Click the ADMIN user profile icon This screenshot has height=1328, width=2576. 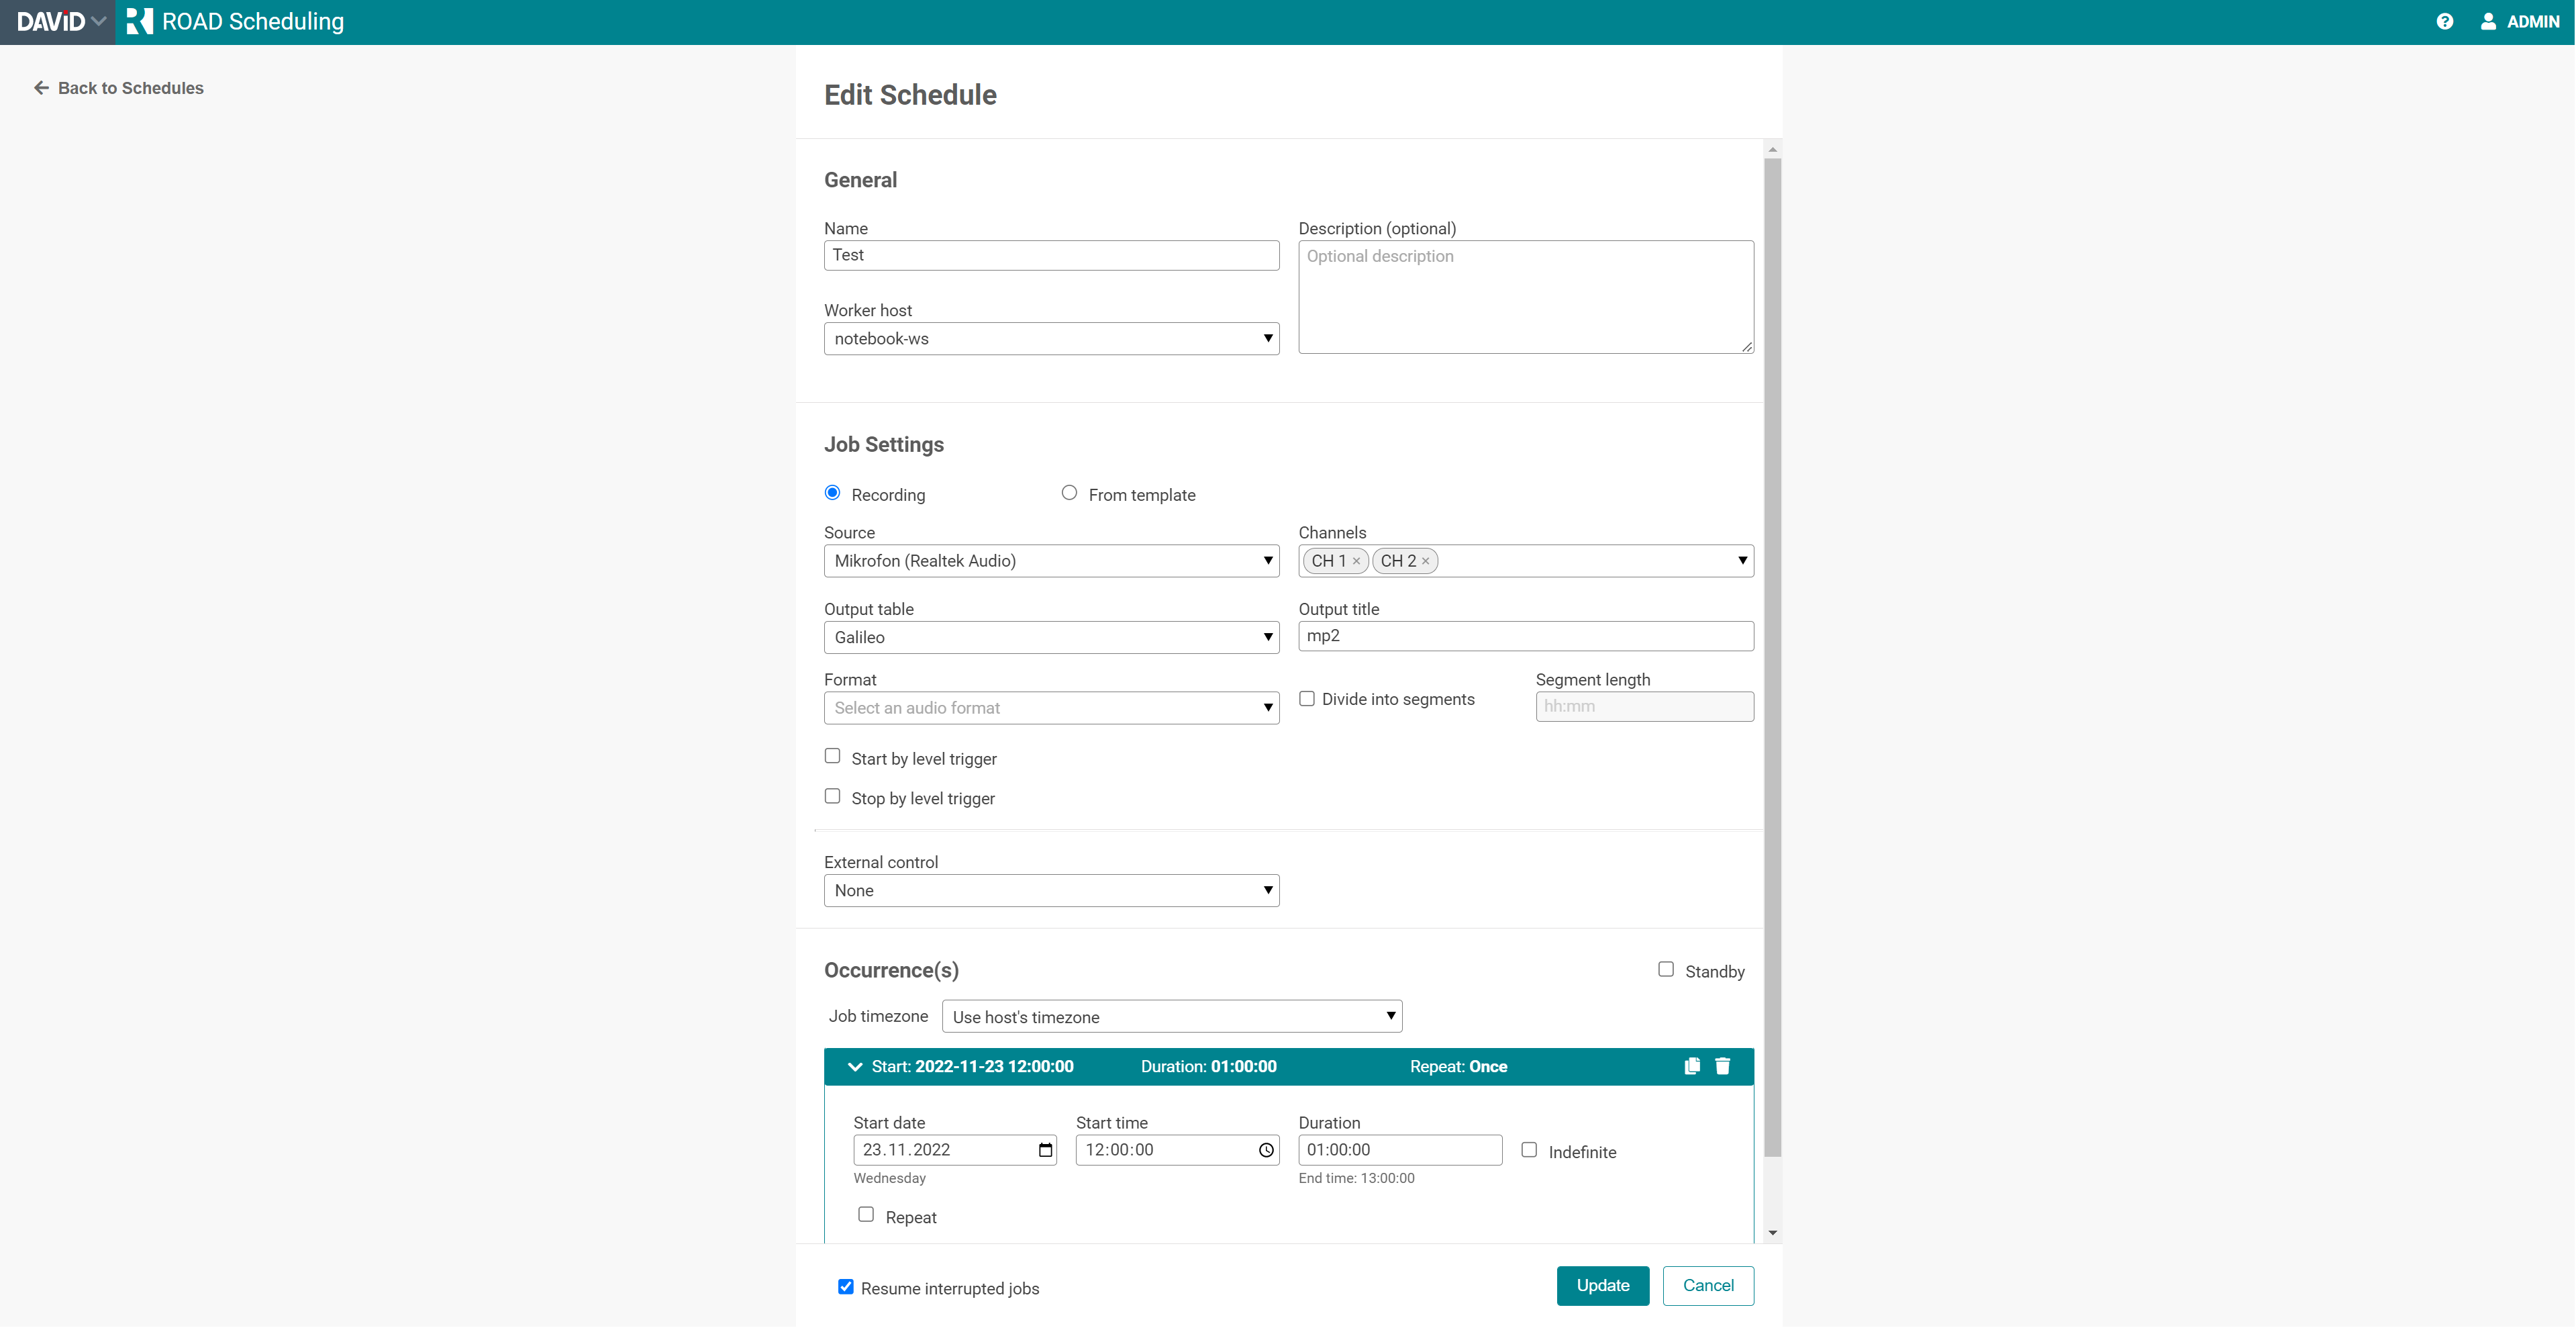[2488, 21]
